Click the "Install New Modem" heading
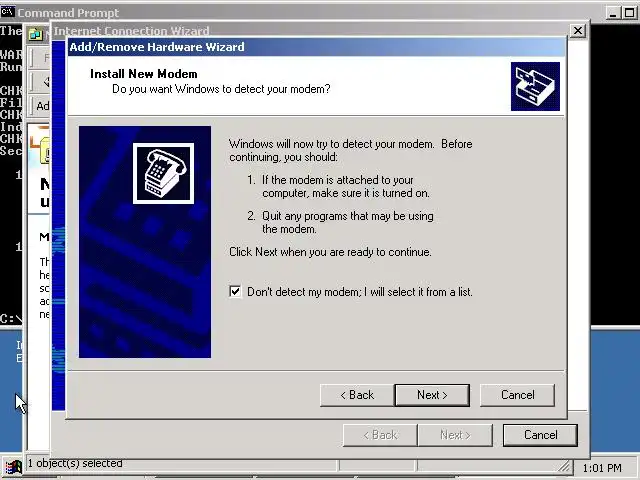The width and height of the screenshot is (640, 480). click(x=144, y=74)
